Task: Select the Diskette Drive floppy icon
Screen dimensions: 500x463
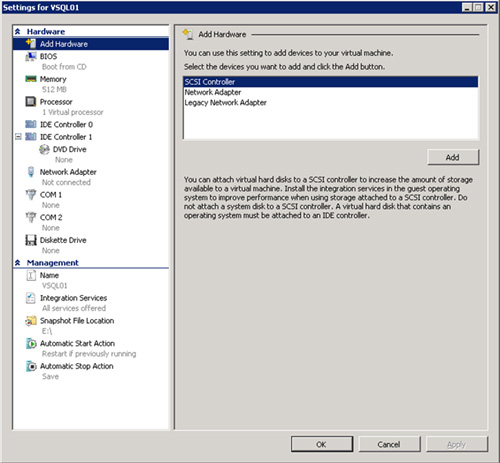Action: tap(31, 240)
